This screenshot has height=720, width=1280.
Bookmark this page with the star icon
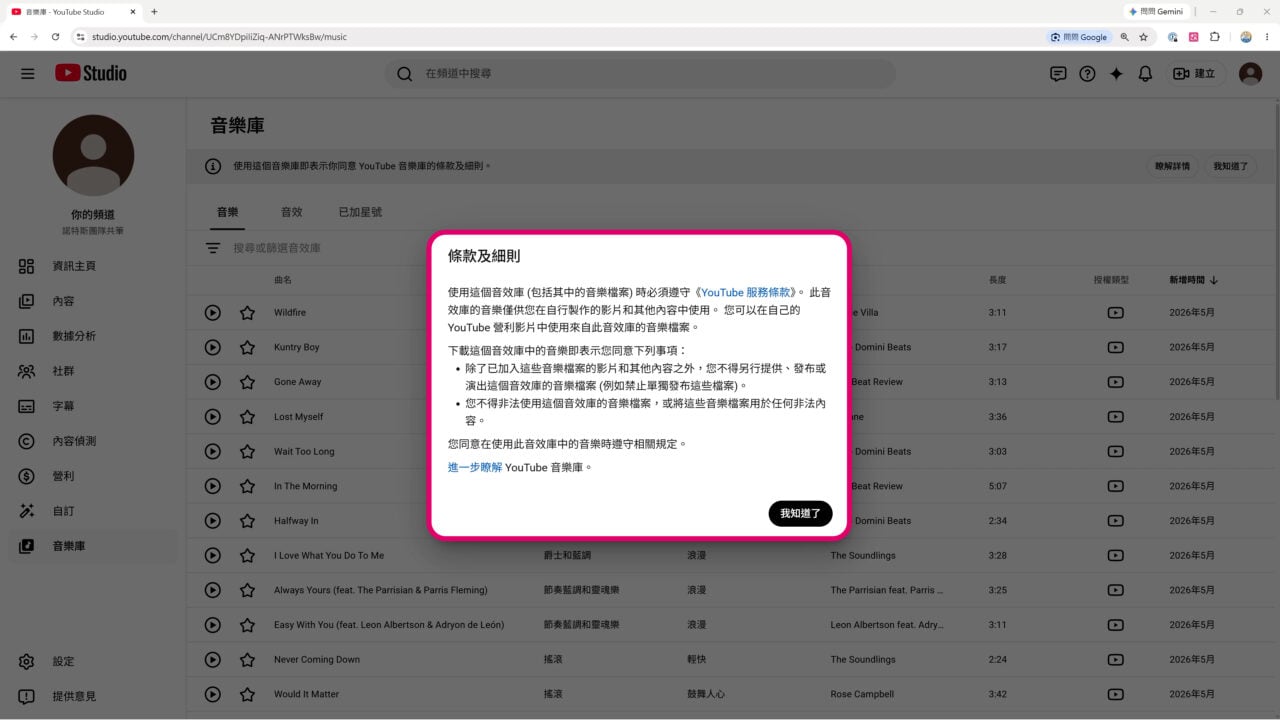tap(1143, 37)
